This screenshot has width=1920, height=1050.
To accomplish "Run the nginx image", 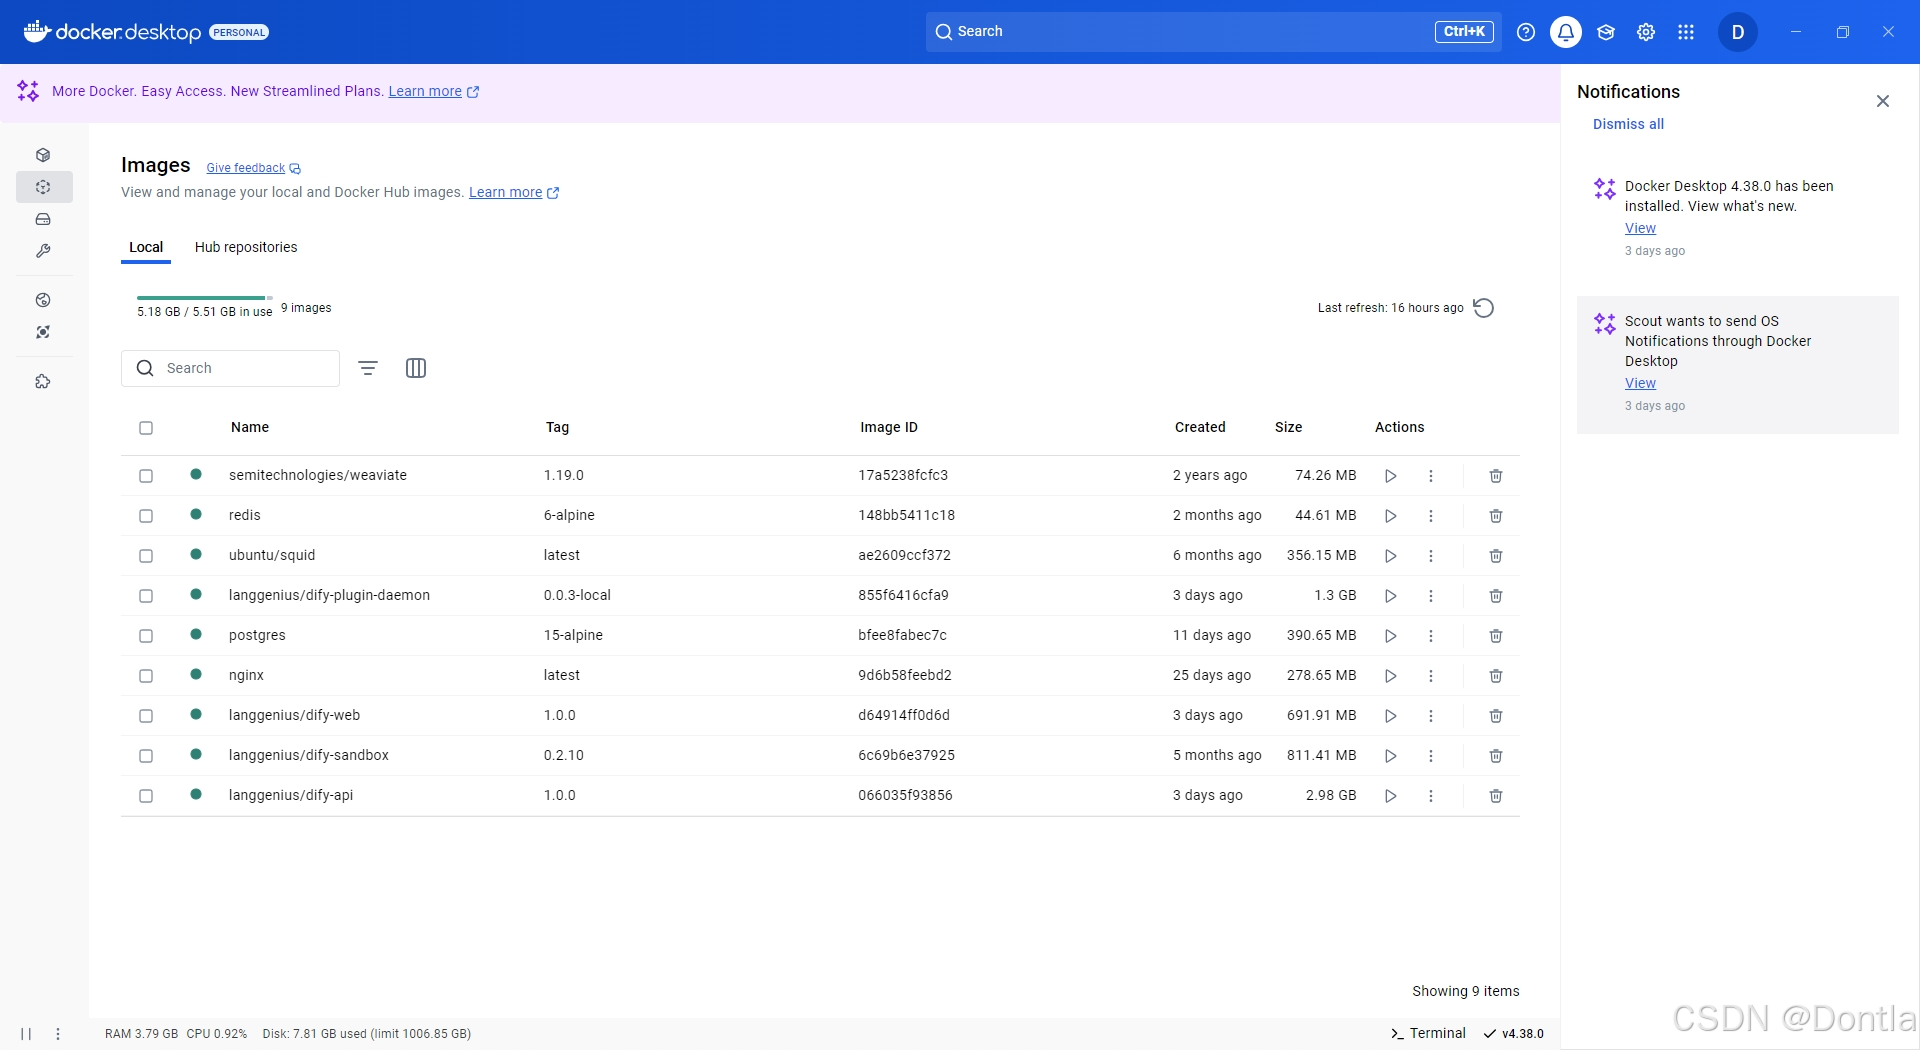I will (x=1390, y=676).
